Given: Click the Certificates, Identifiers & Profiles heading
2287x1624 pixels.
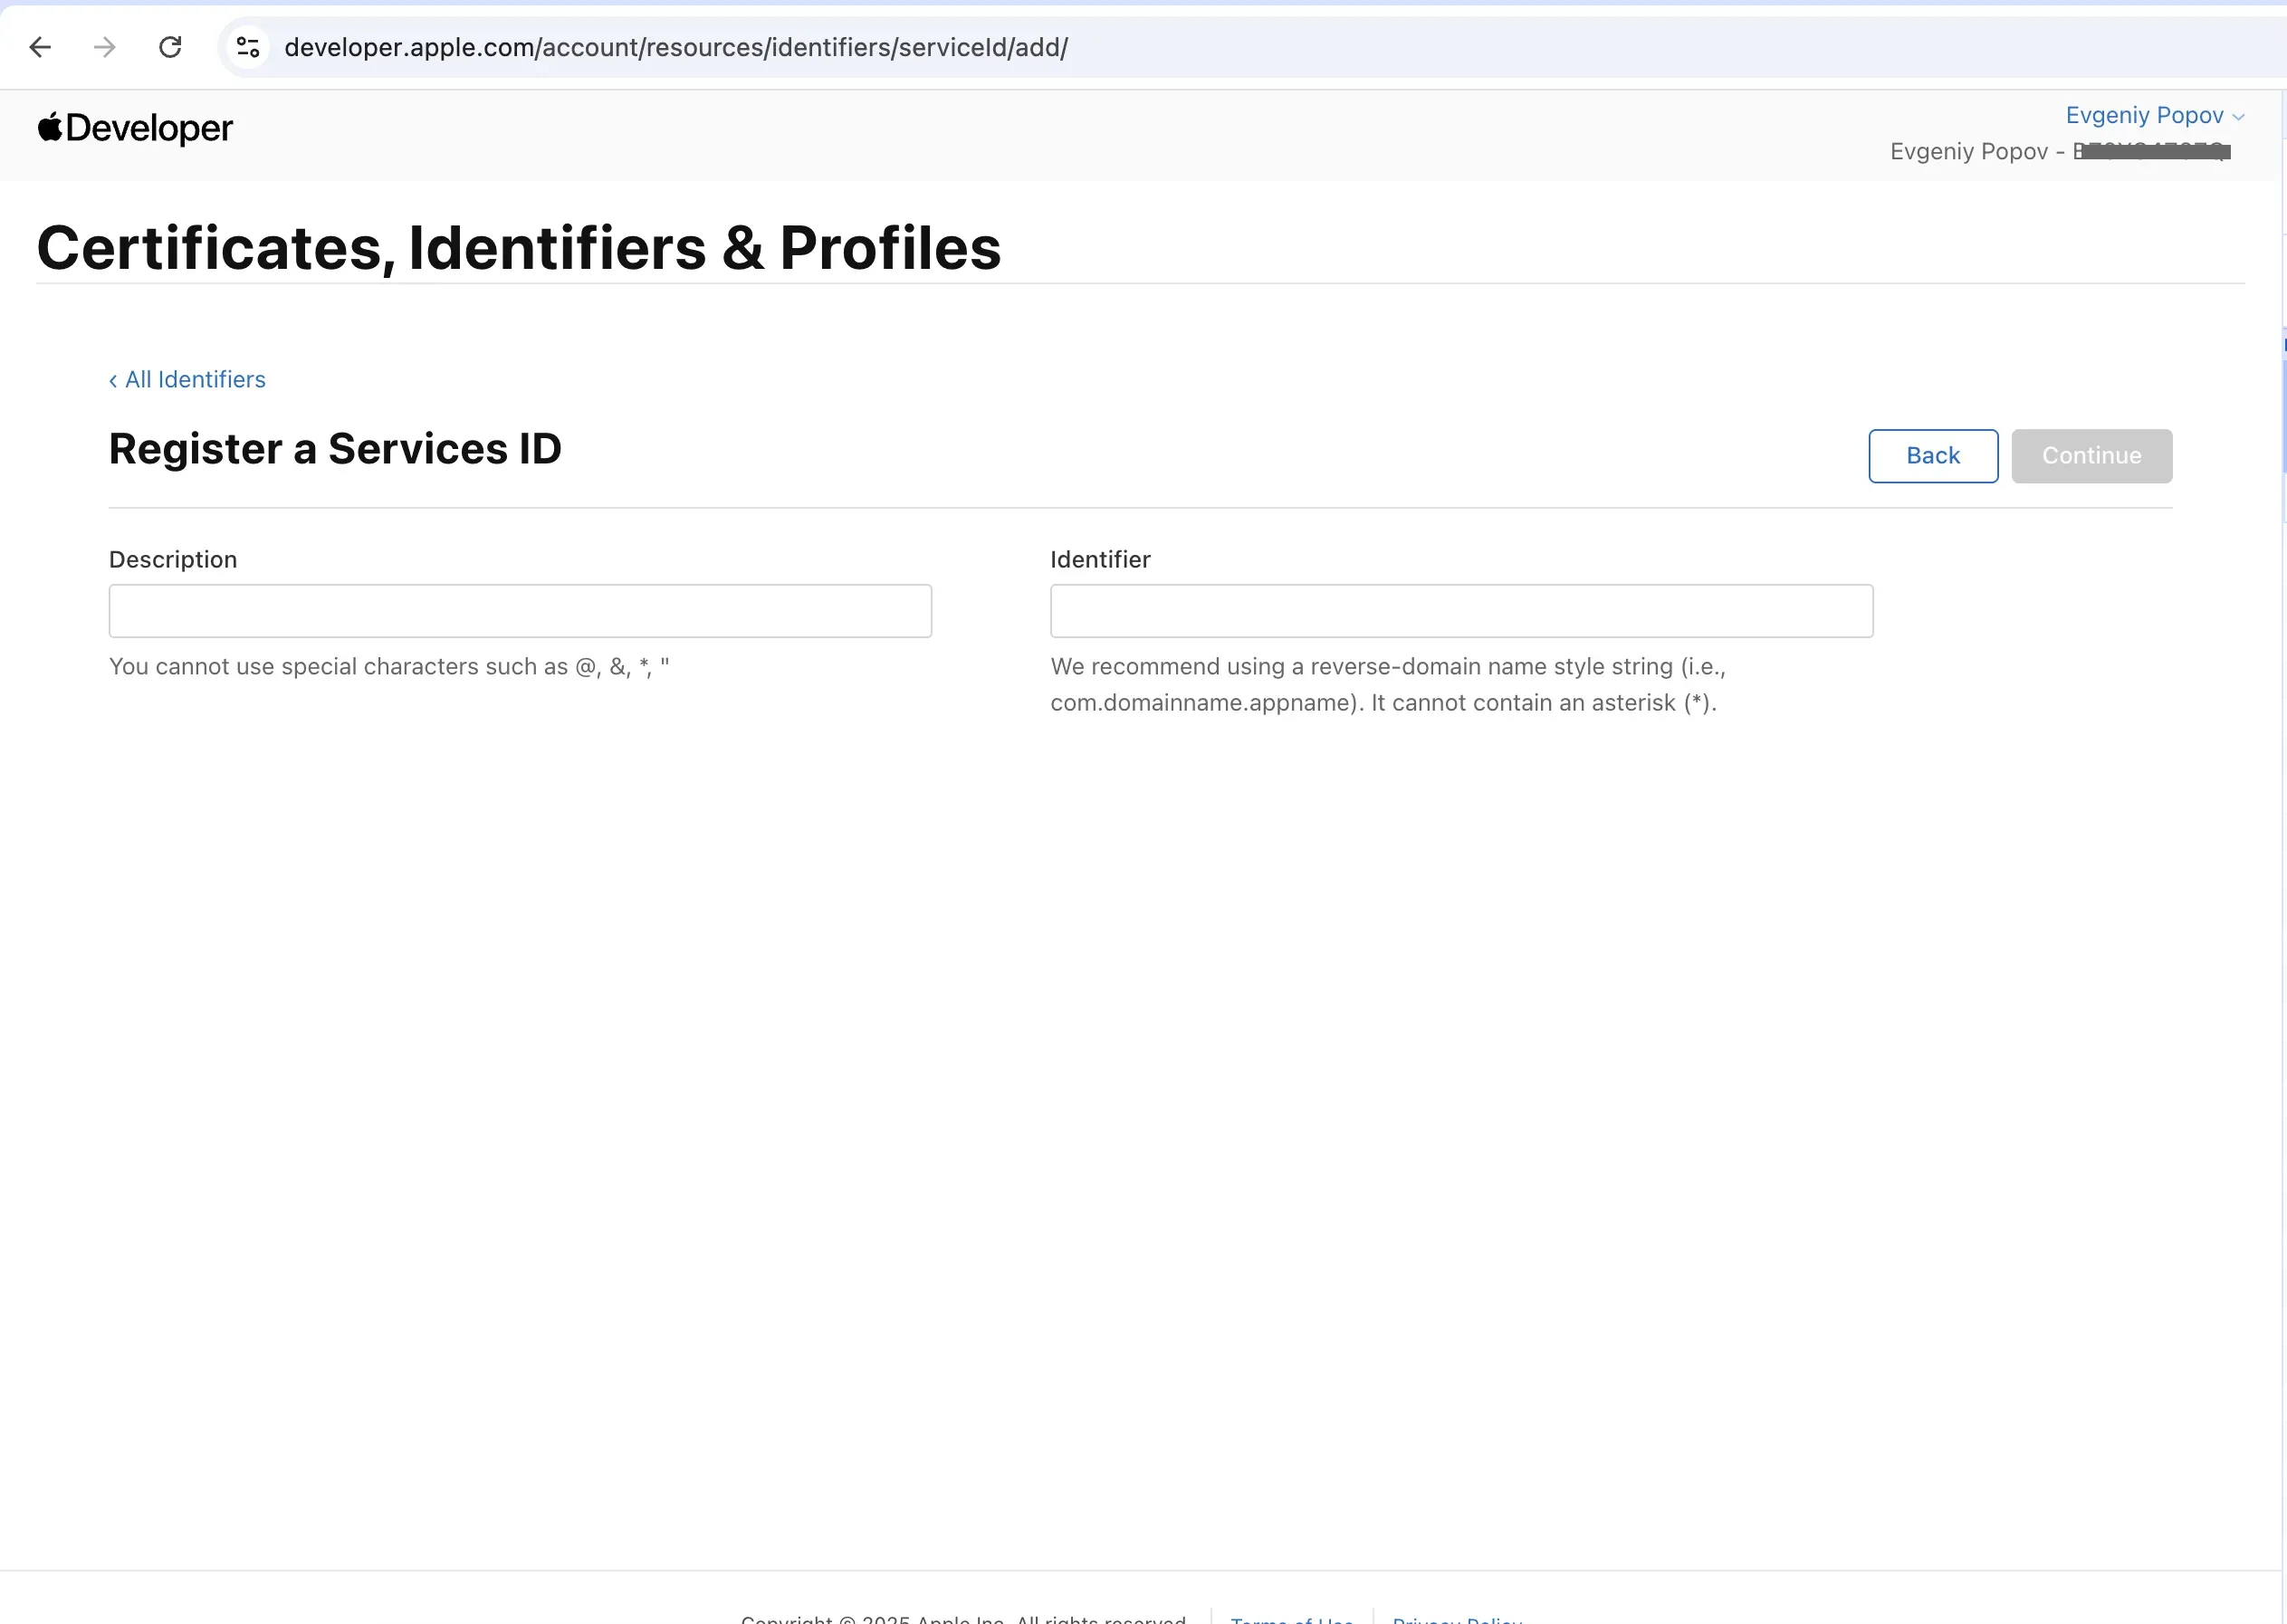Looking at the screenshot, I should pos(519,247).
